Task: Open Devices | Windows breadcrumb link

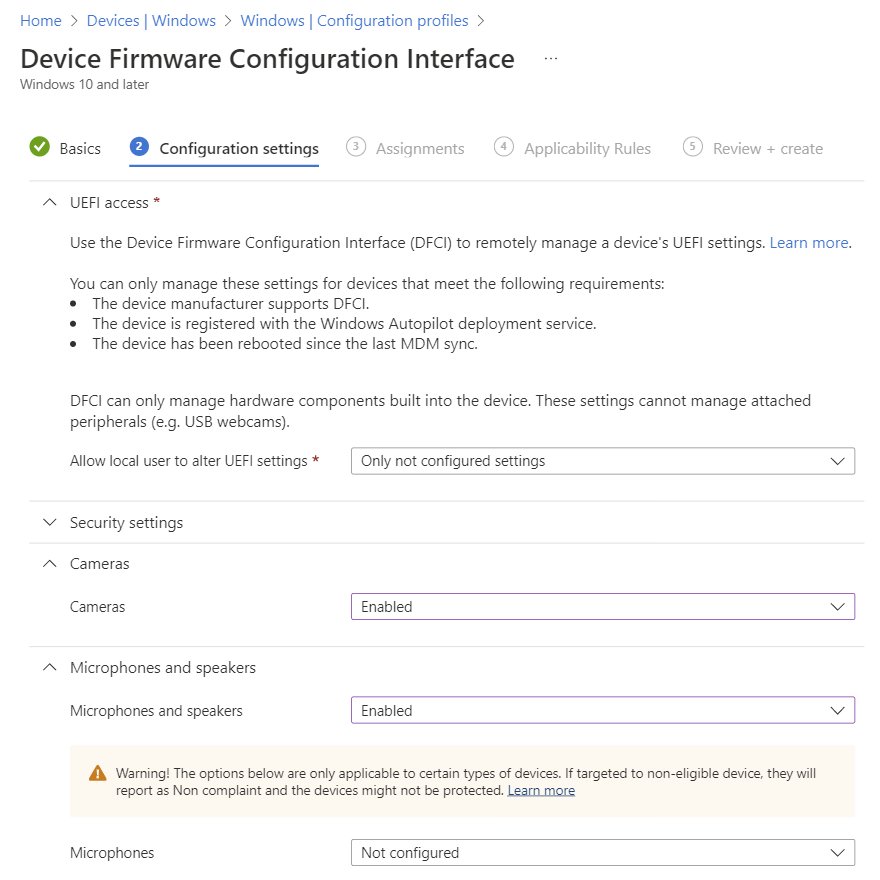Action: point(151,20)
